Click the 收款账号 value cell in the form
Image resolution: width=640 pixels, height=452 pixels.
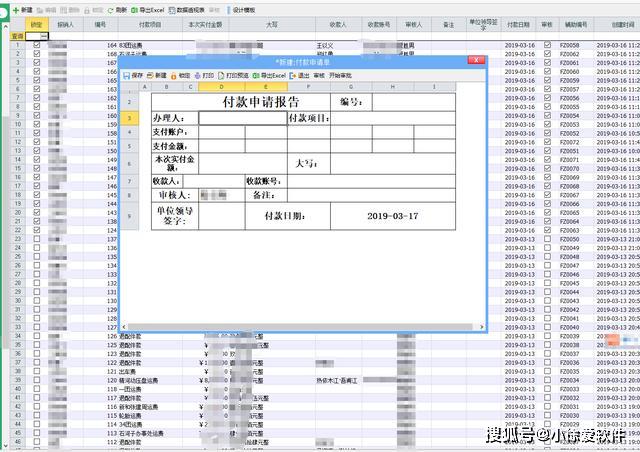click(371, 181)
